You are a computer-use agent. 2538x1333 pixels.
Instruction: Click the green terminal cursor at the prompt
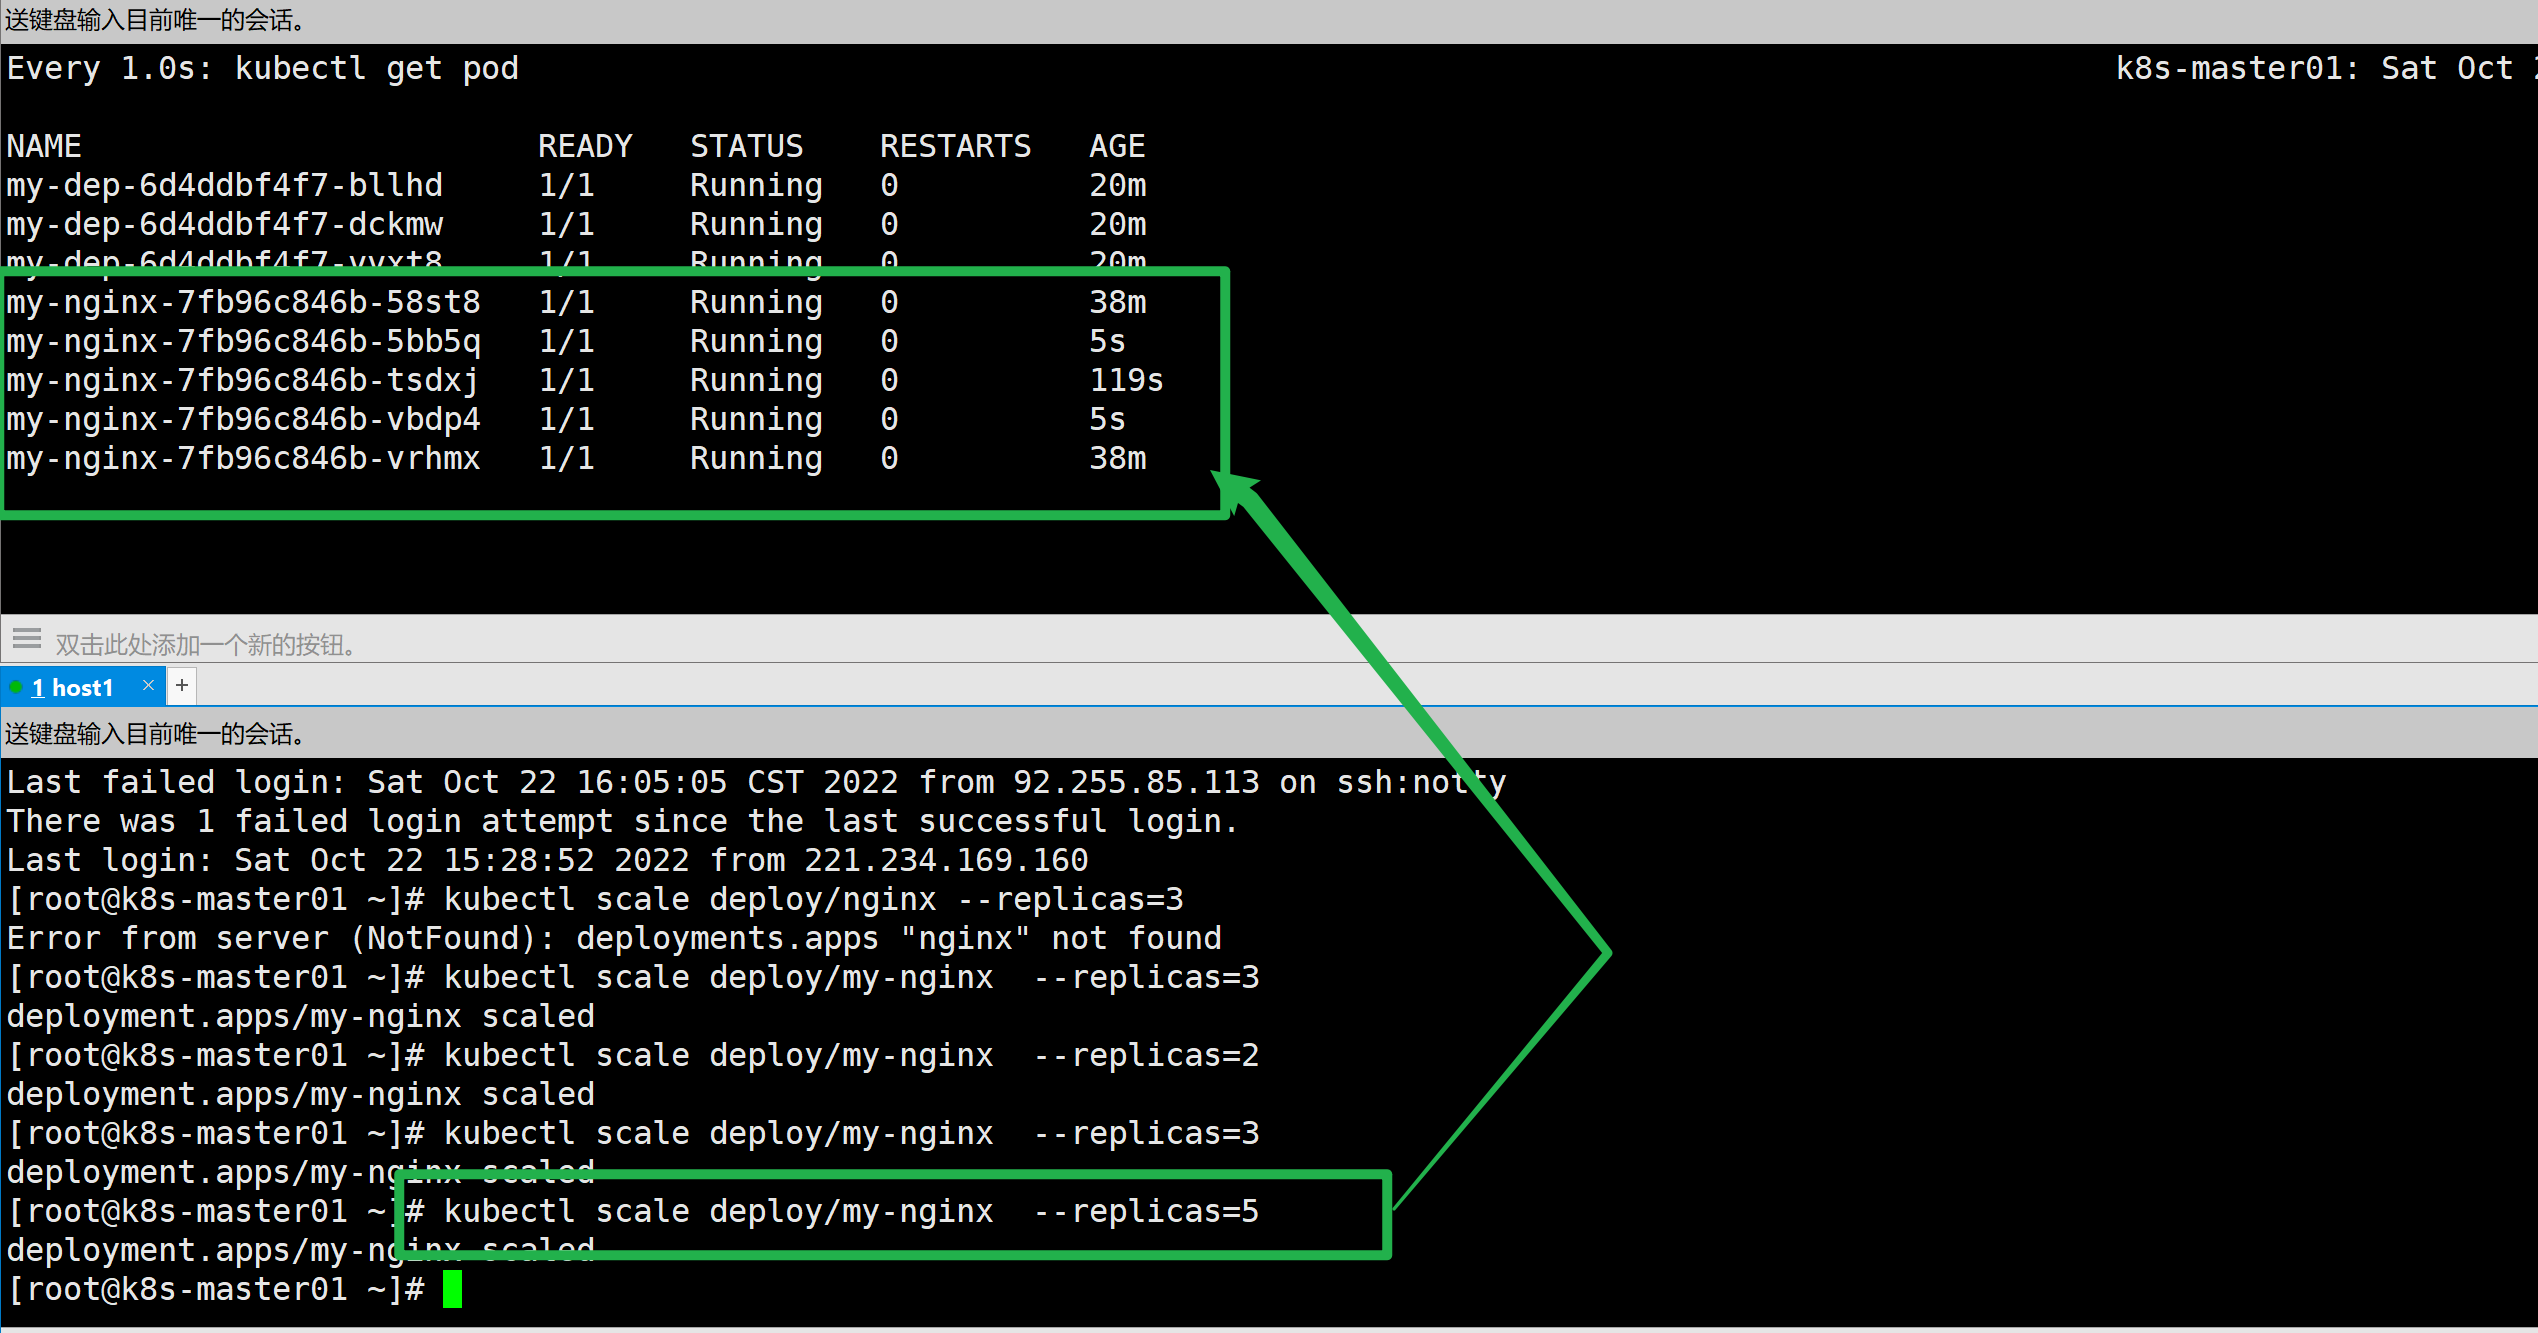(452, 1289)
